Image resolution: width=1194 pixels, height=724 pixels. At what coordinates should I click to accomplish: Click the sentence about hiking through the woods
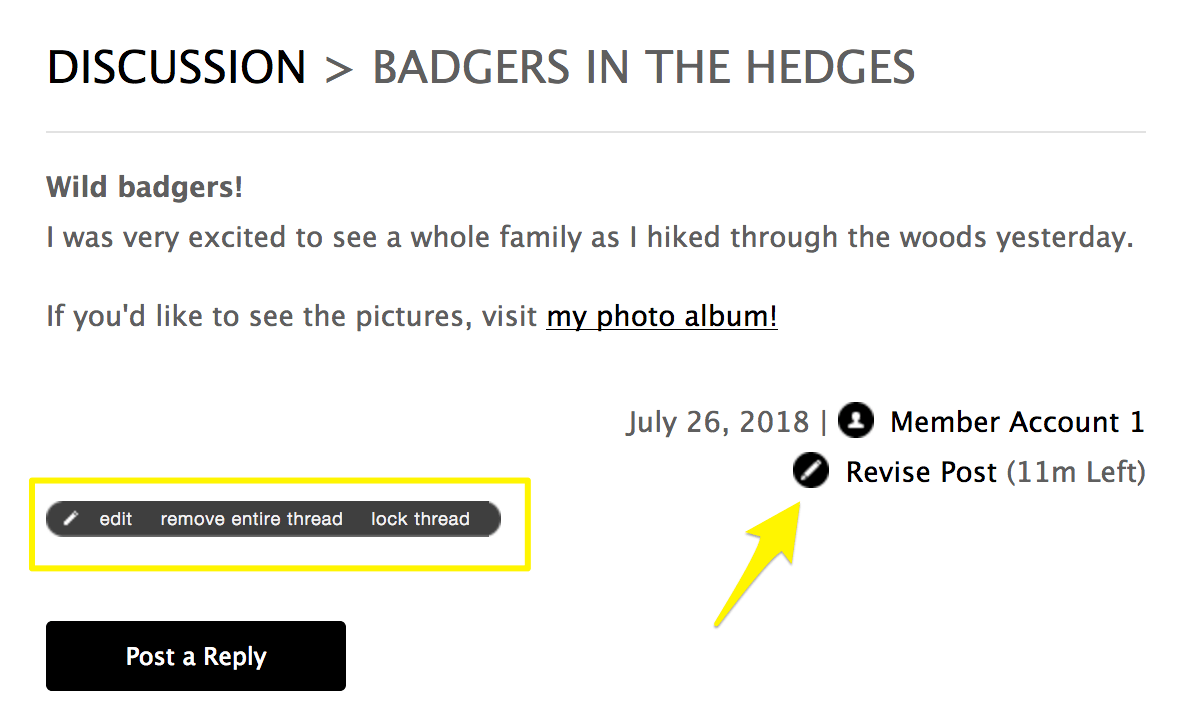[589, 238]
